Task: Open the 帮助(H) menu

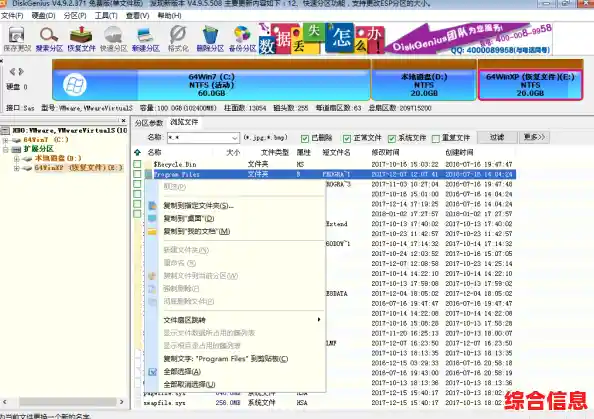Action: coord(169,16)
